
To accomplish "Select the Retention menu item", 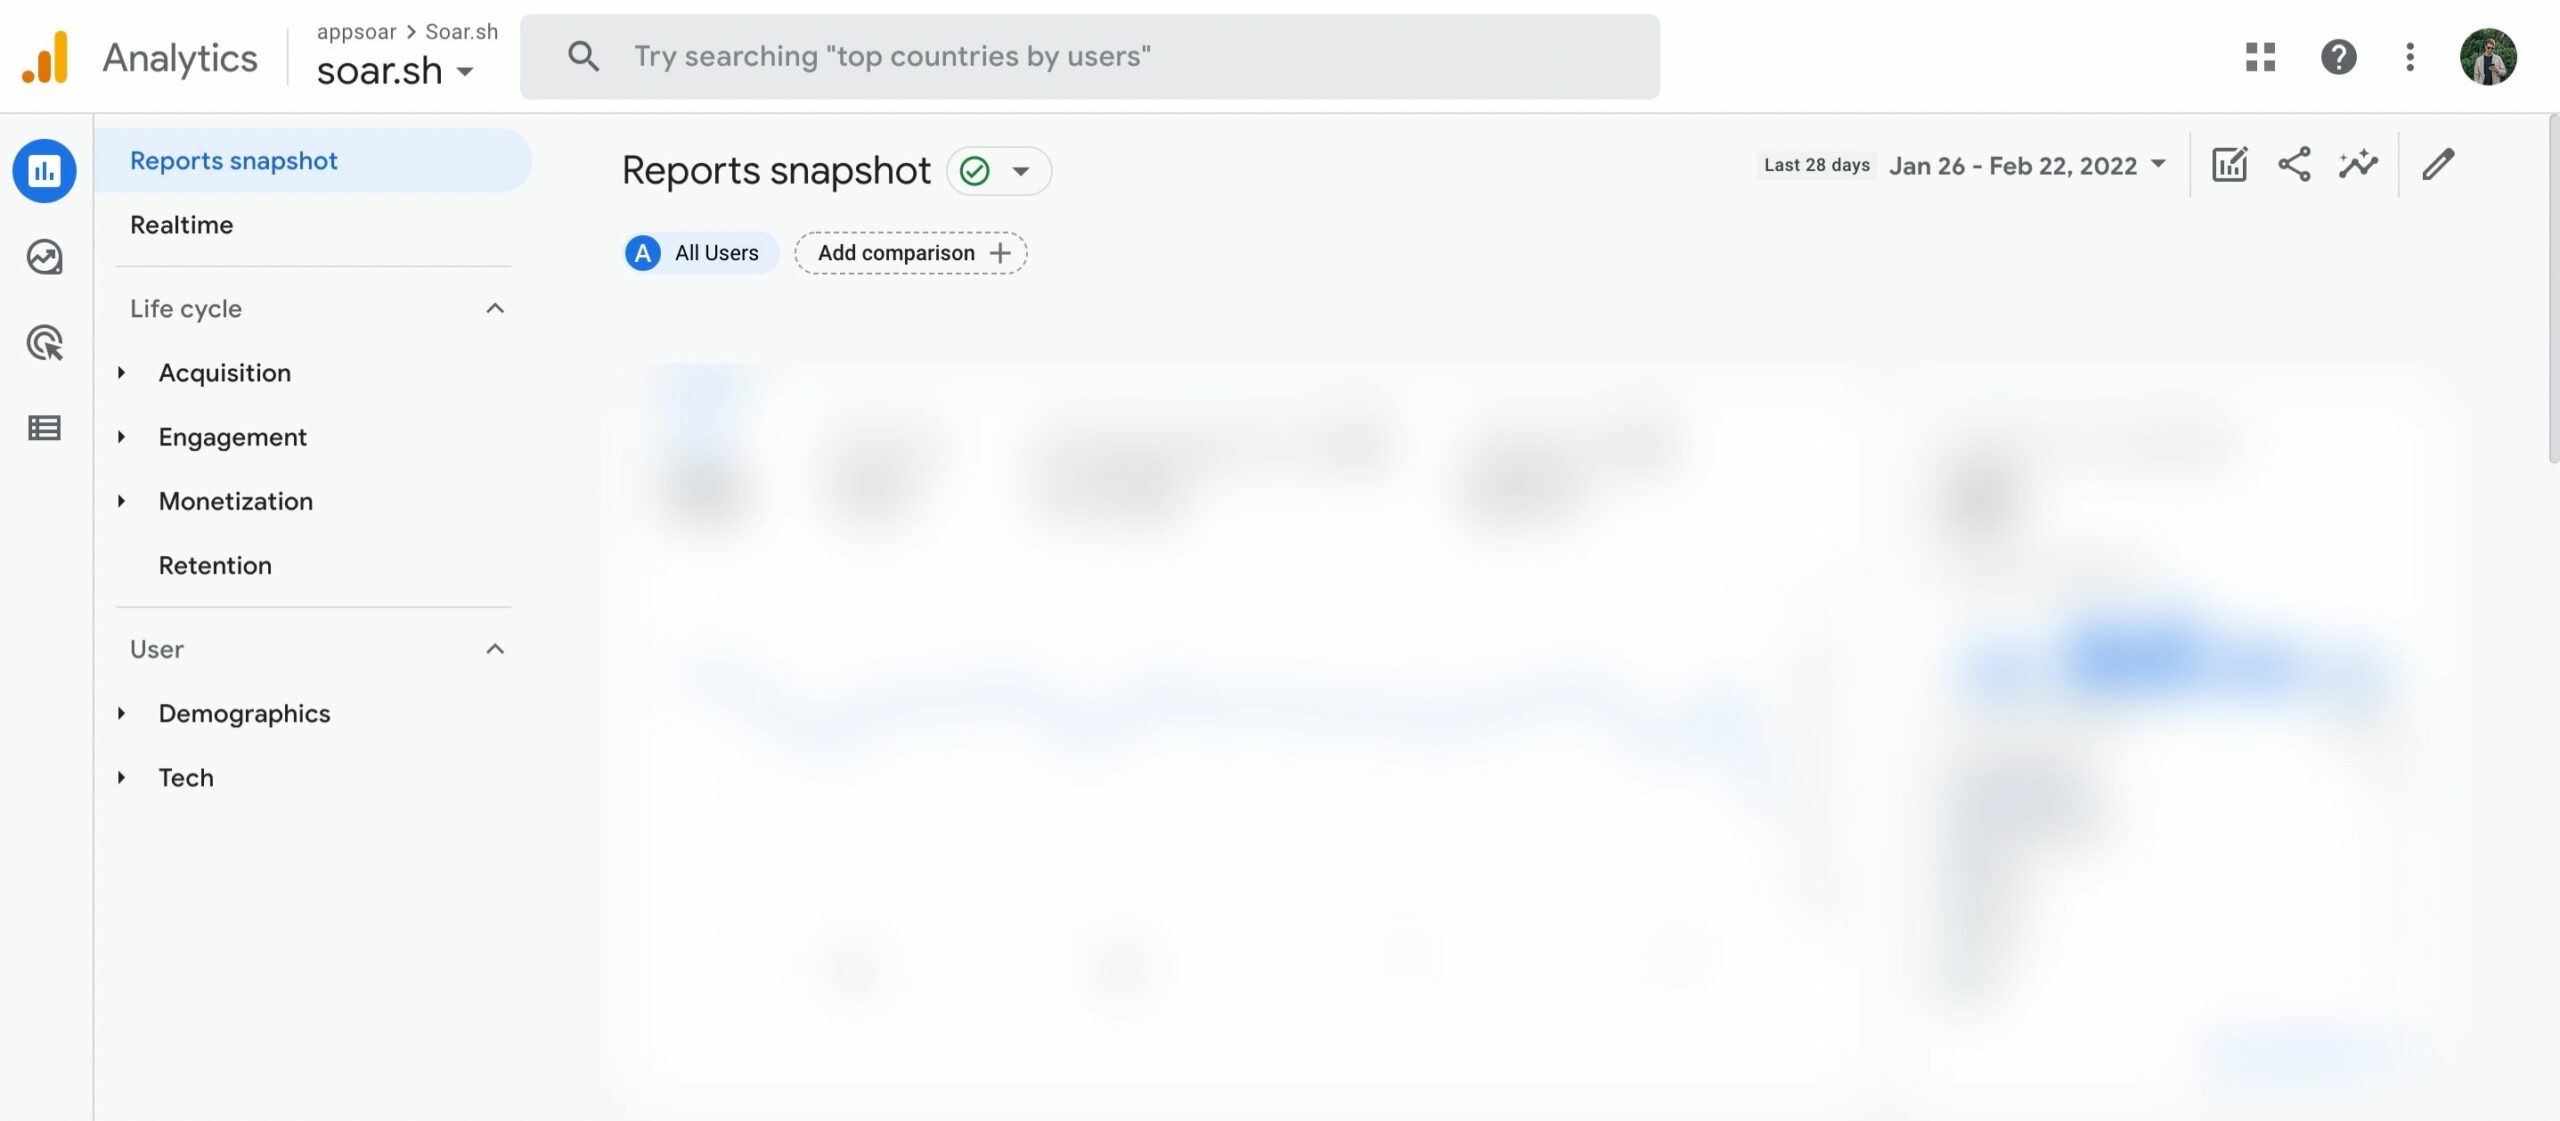I will [214, 565].
